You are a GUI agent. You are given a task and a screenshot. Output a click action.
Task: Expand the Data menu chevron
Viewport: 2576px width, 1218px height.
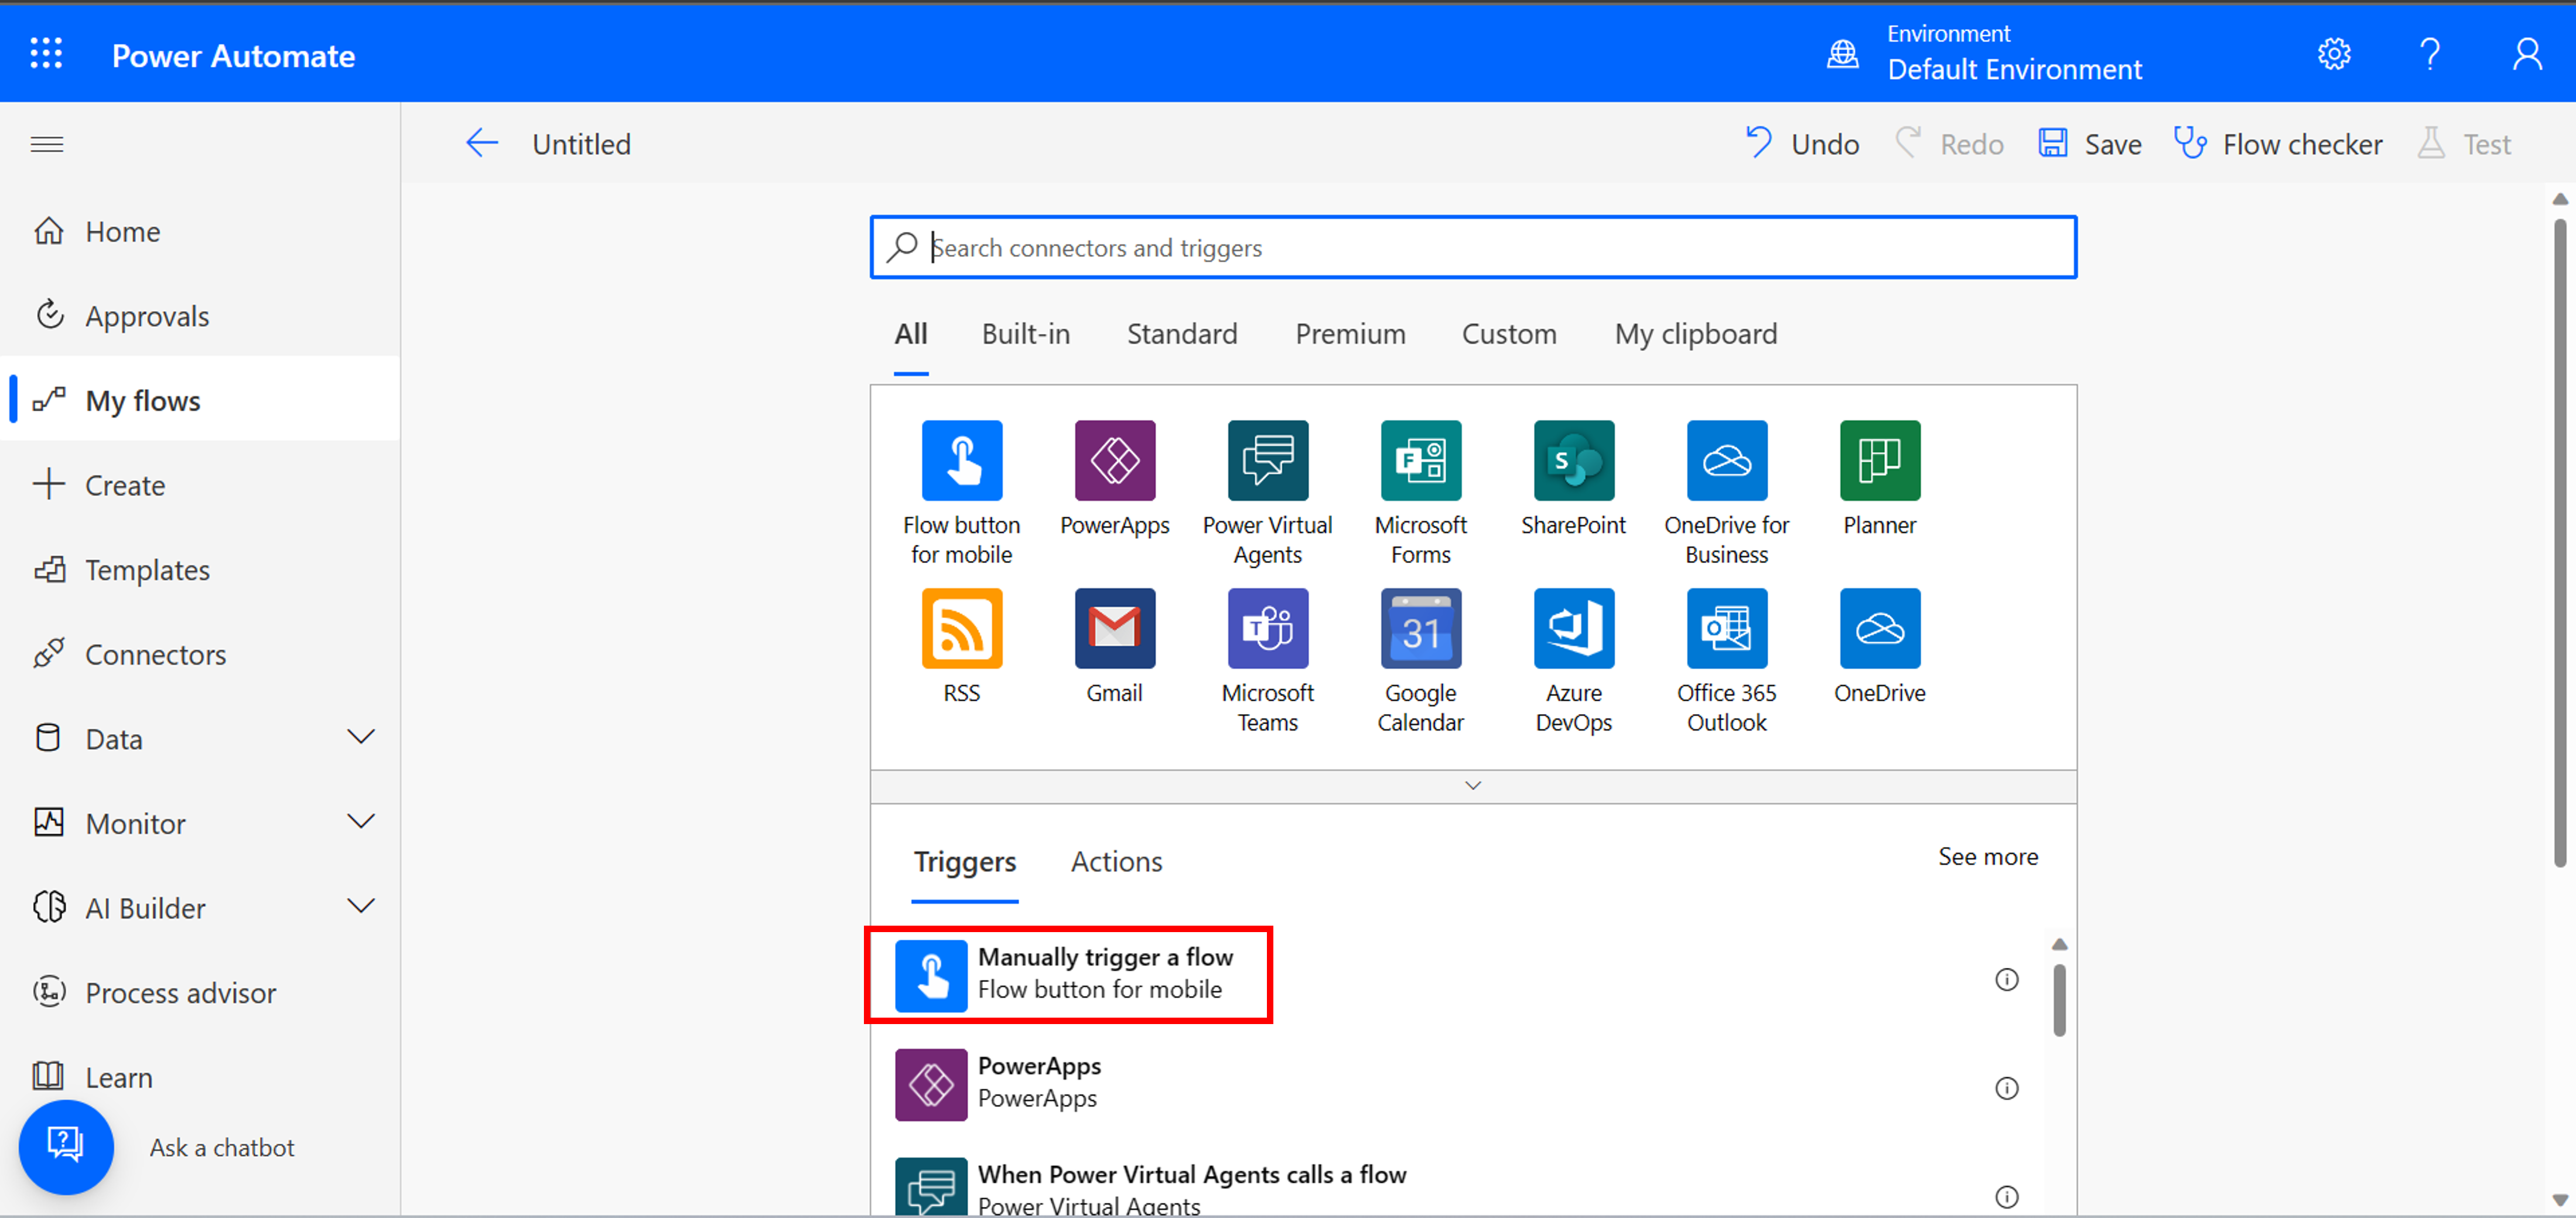(360, 738)
